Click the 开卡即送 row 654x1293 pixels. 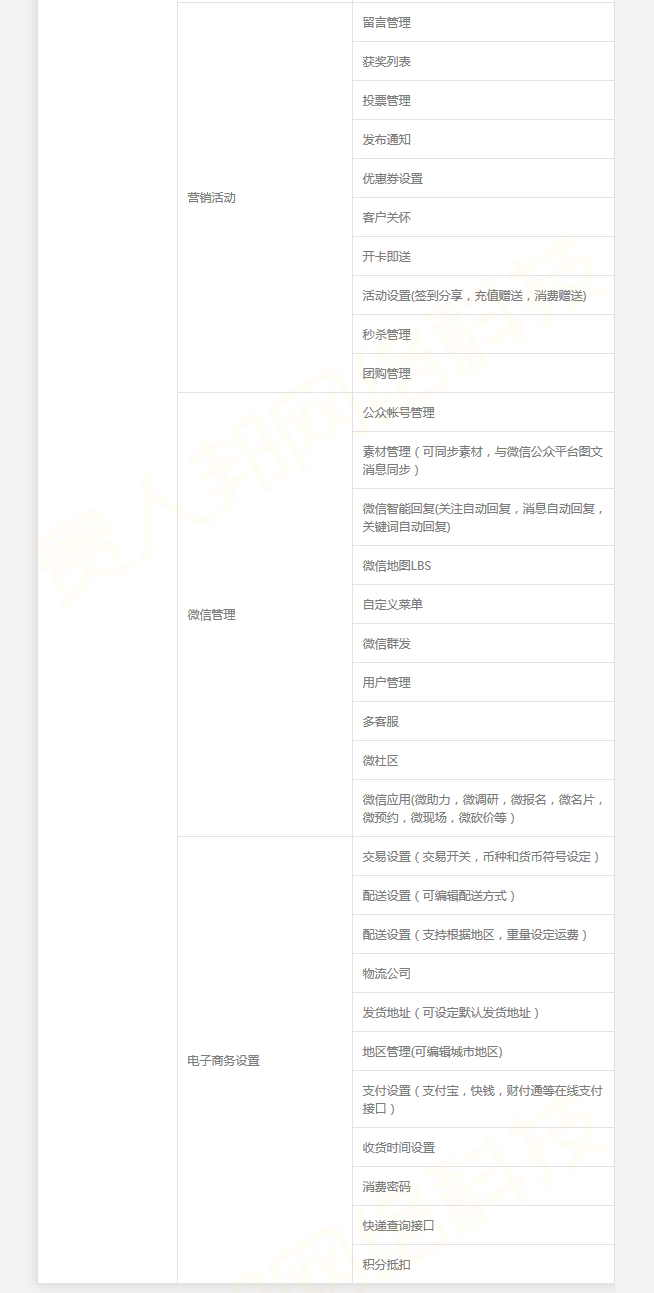click(x=483, y=256)
